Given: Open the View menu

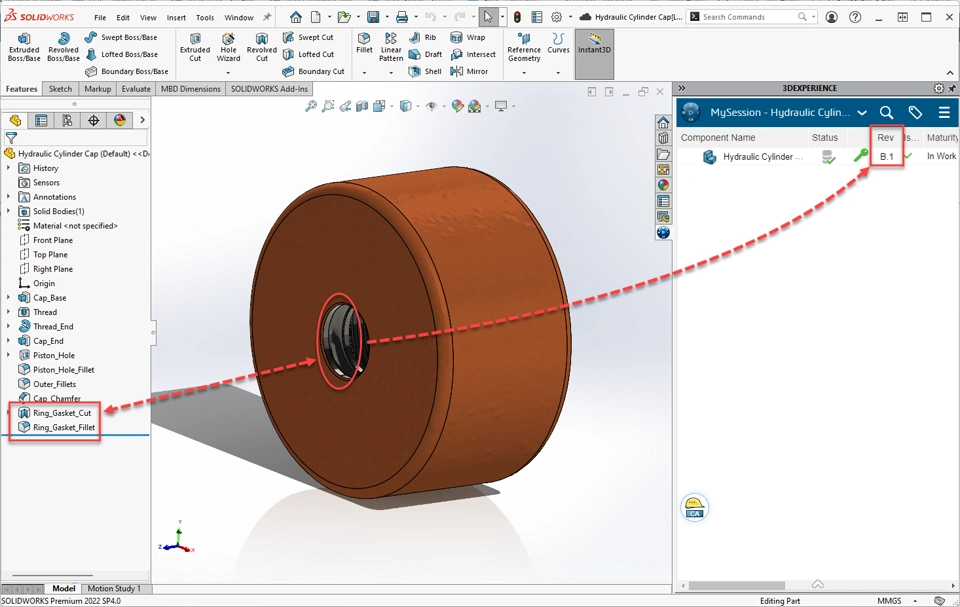Looking at the screenshot, I should (148, 18).
